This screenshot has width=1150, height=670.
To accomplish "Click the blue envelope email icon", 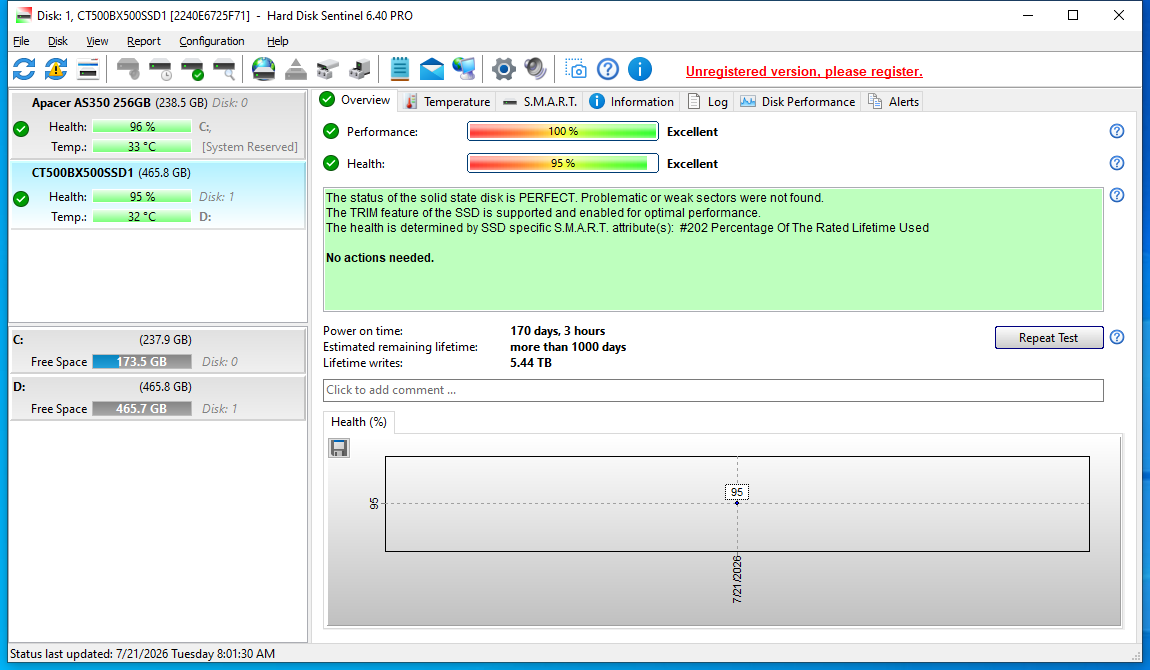I will pos(432,70).
